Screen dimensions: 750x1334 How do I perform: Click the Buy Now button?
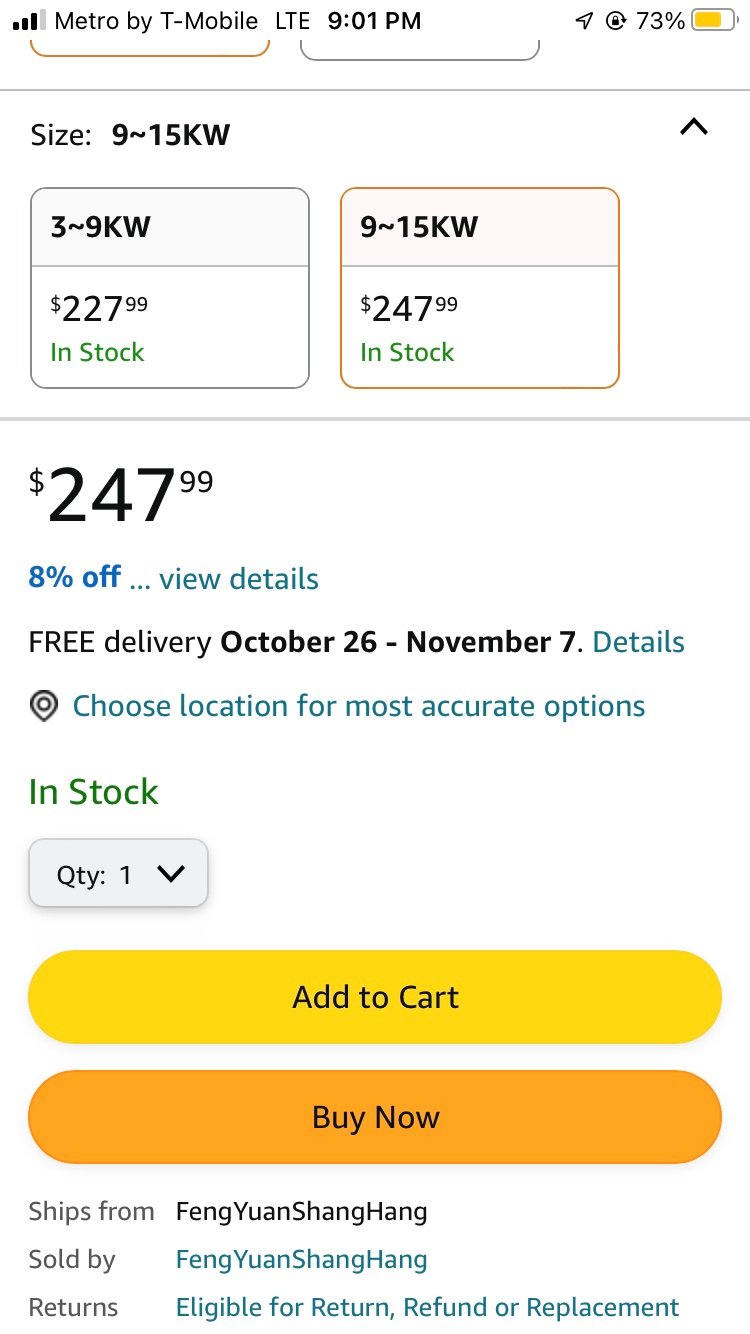point(375,1117)
